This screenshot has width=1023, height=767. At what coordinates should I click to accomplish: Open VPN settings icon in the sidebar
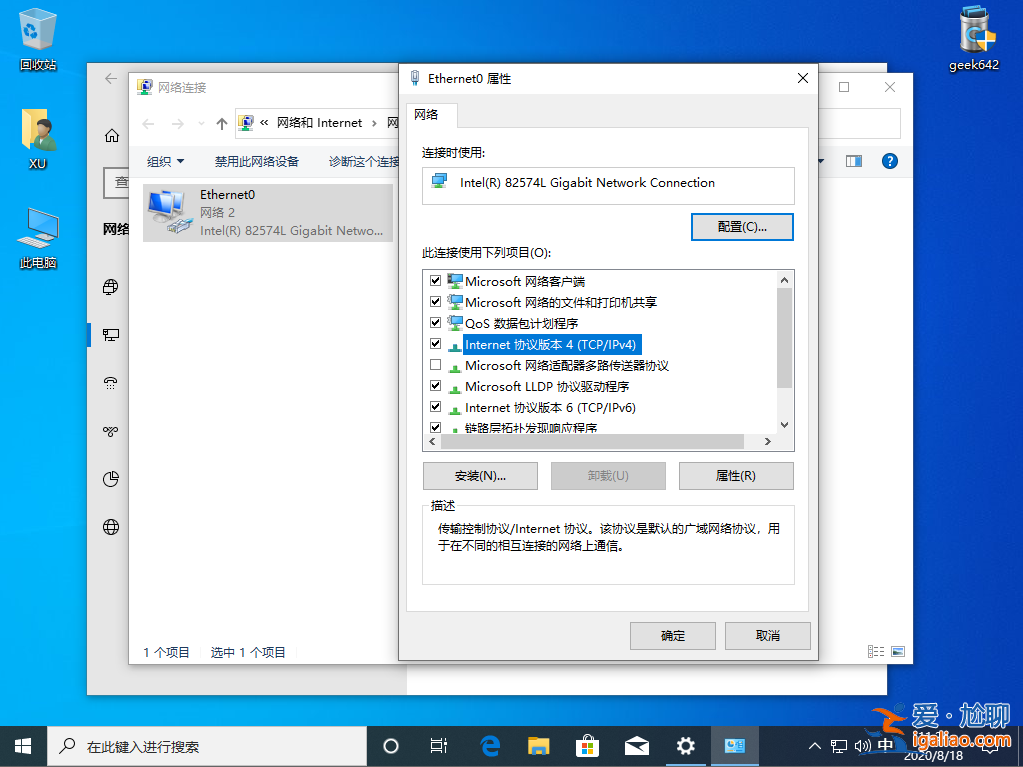[110, 431]
